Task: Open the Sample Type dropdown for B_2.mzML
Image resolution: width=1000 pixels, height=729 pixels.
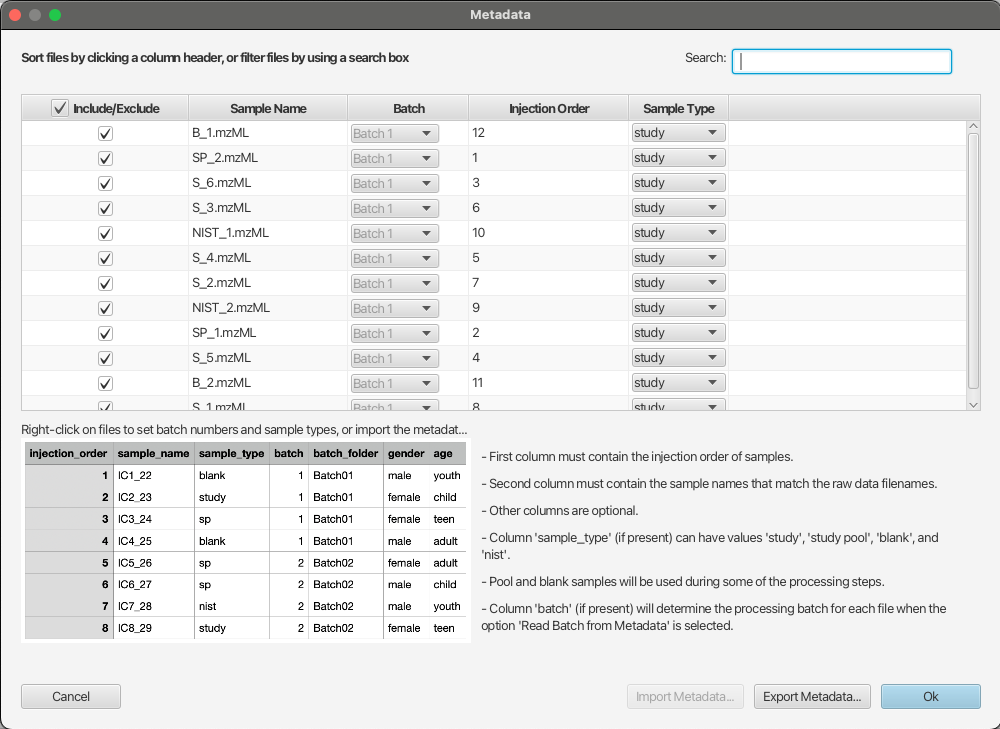Action: pyautogui.click(x=679, y=383)
